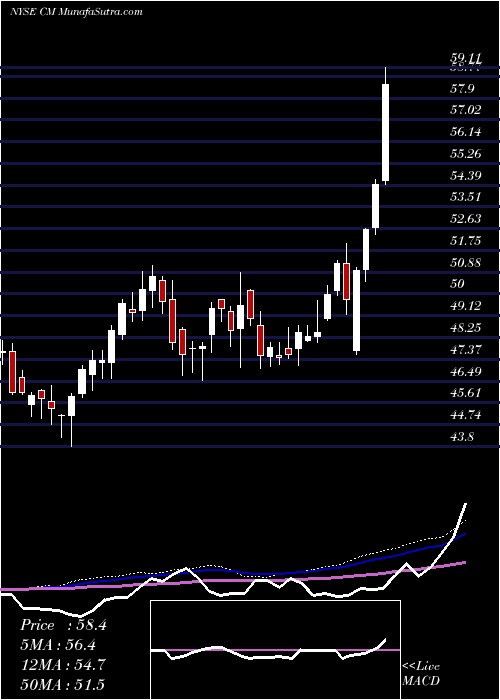
Task: Click the 45.61 price axis label
Action: [466, 393]
